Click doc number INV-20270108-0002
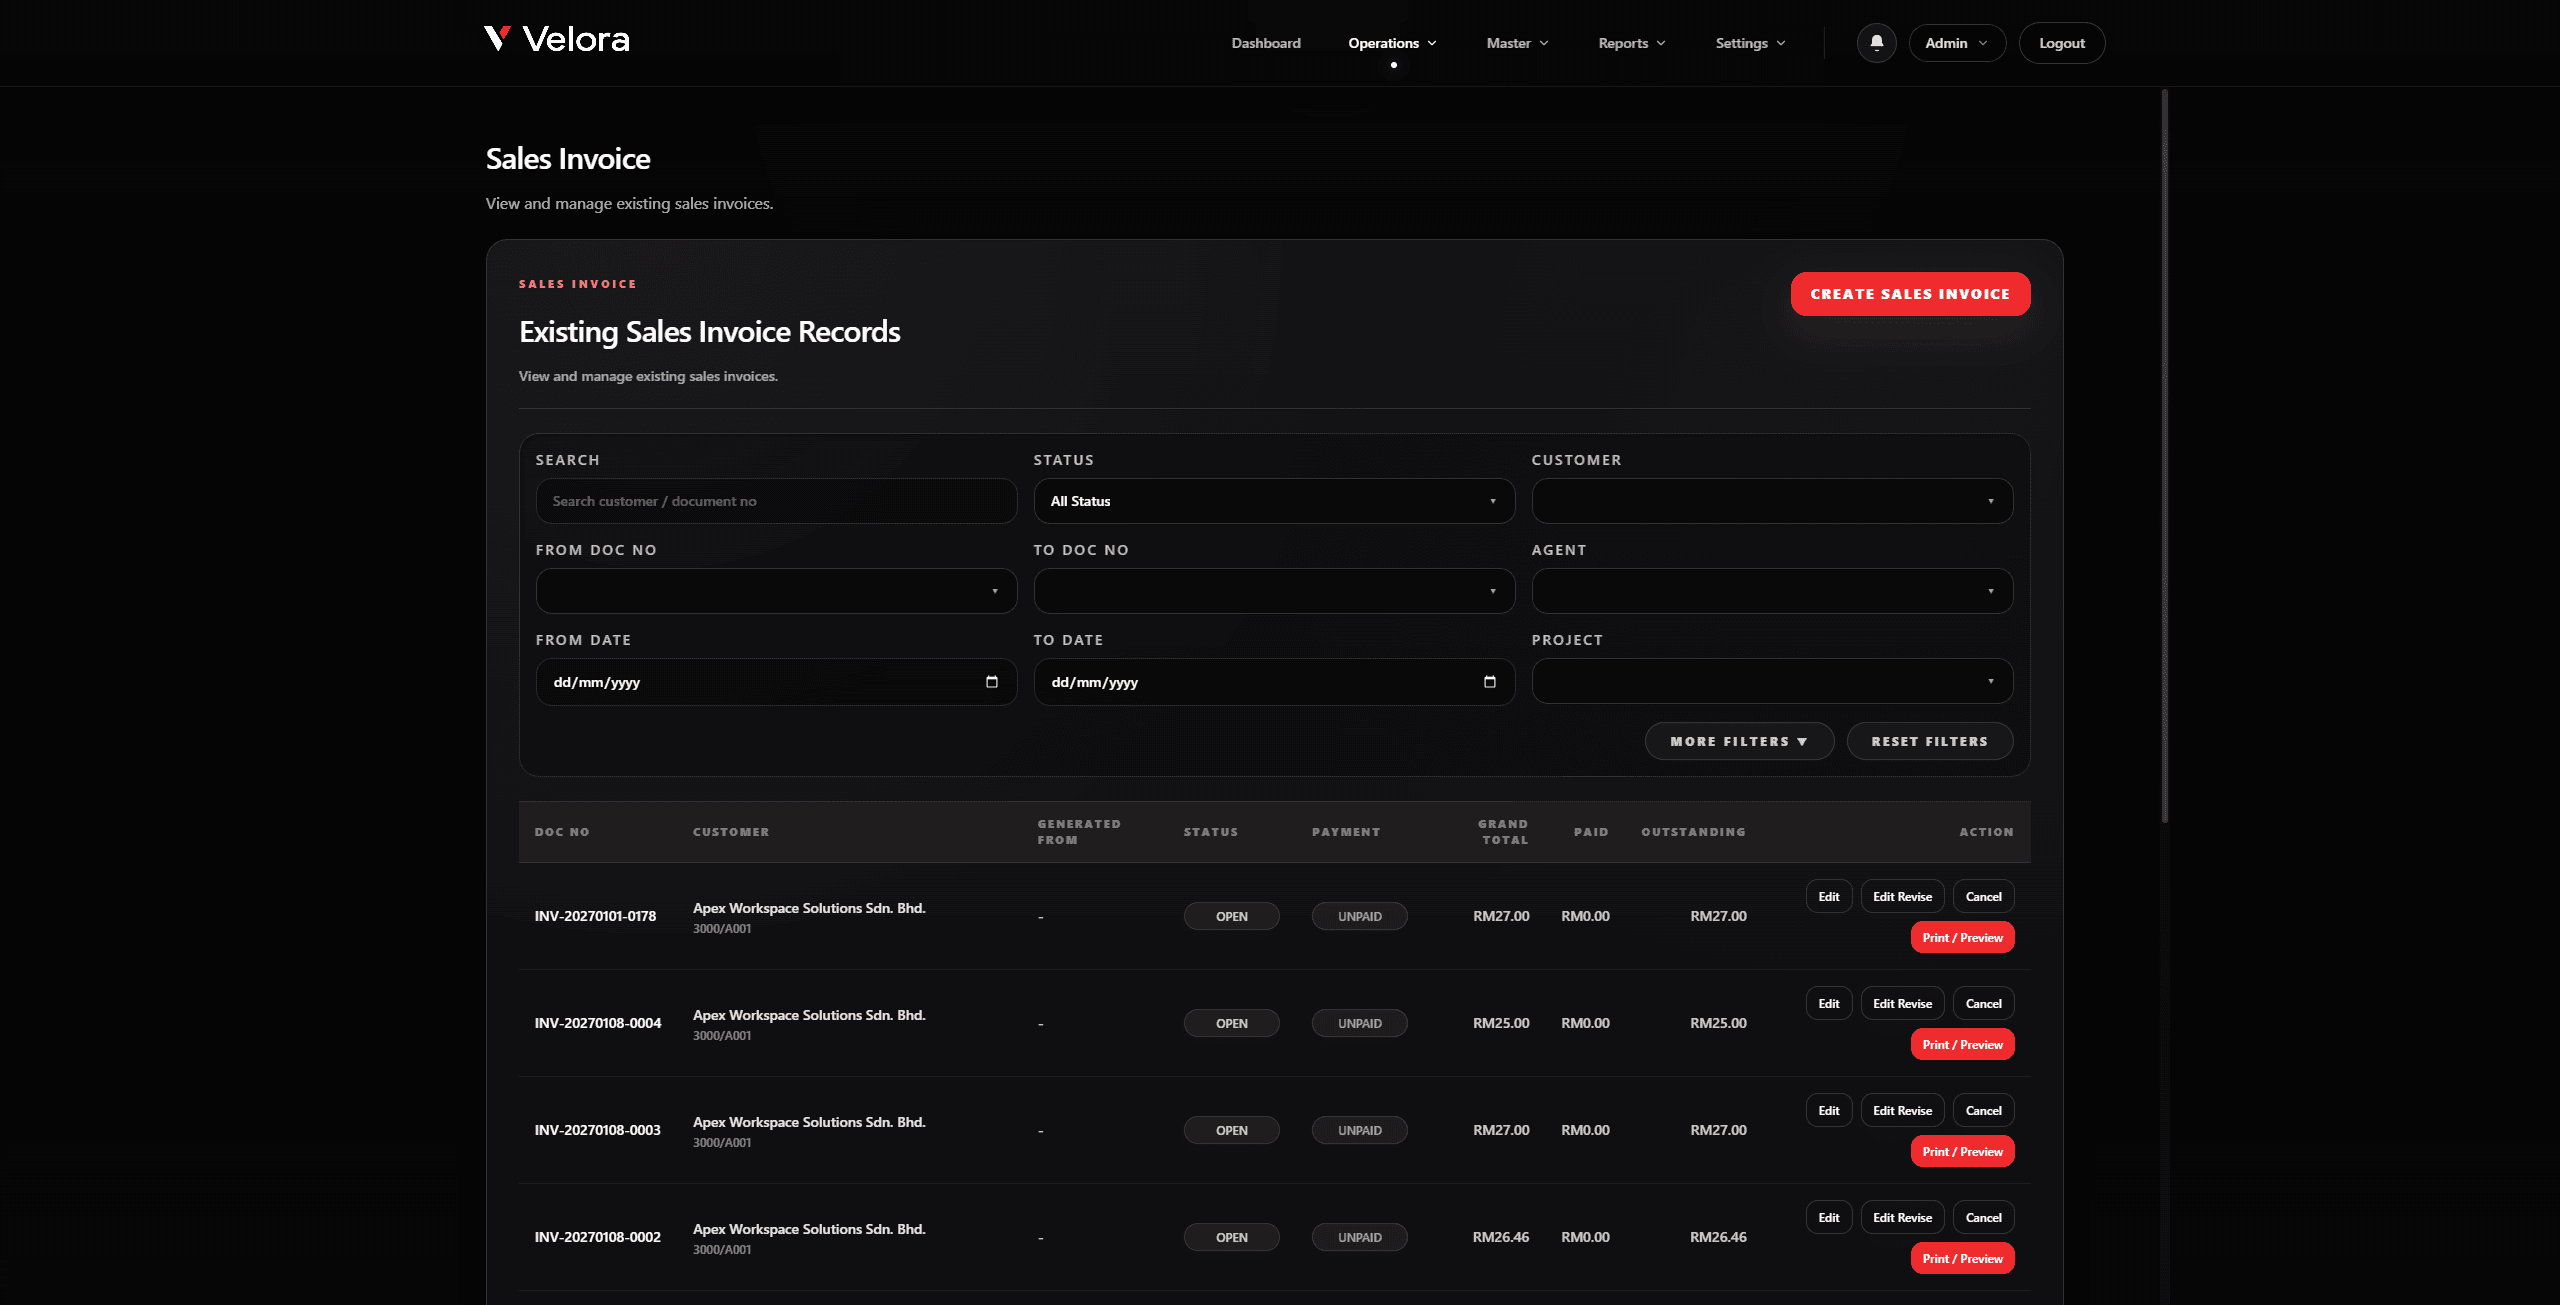 (x=598, y=1237)
